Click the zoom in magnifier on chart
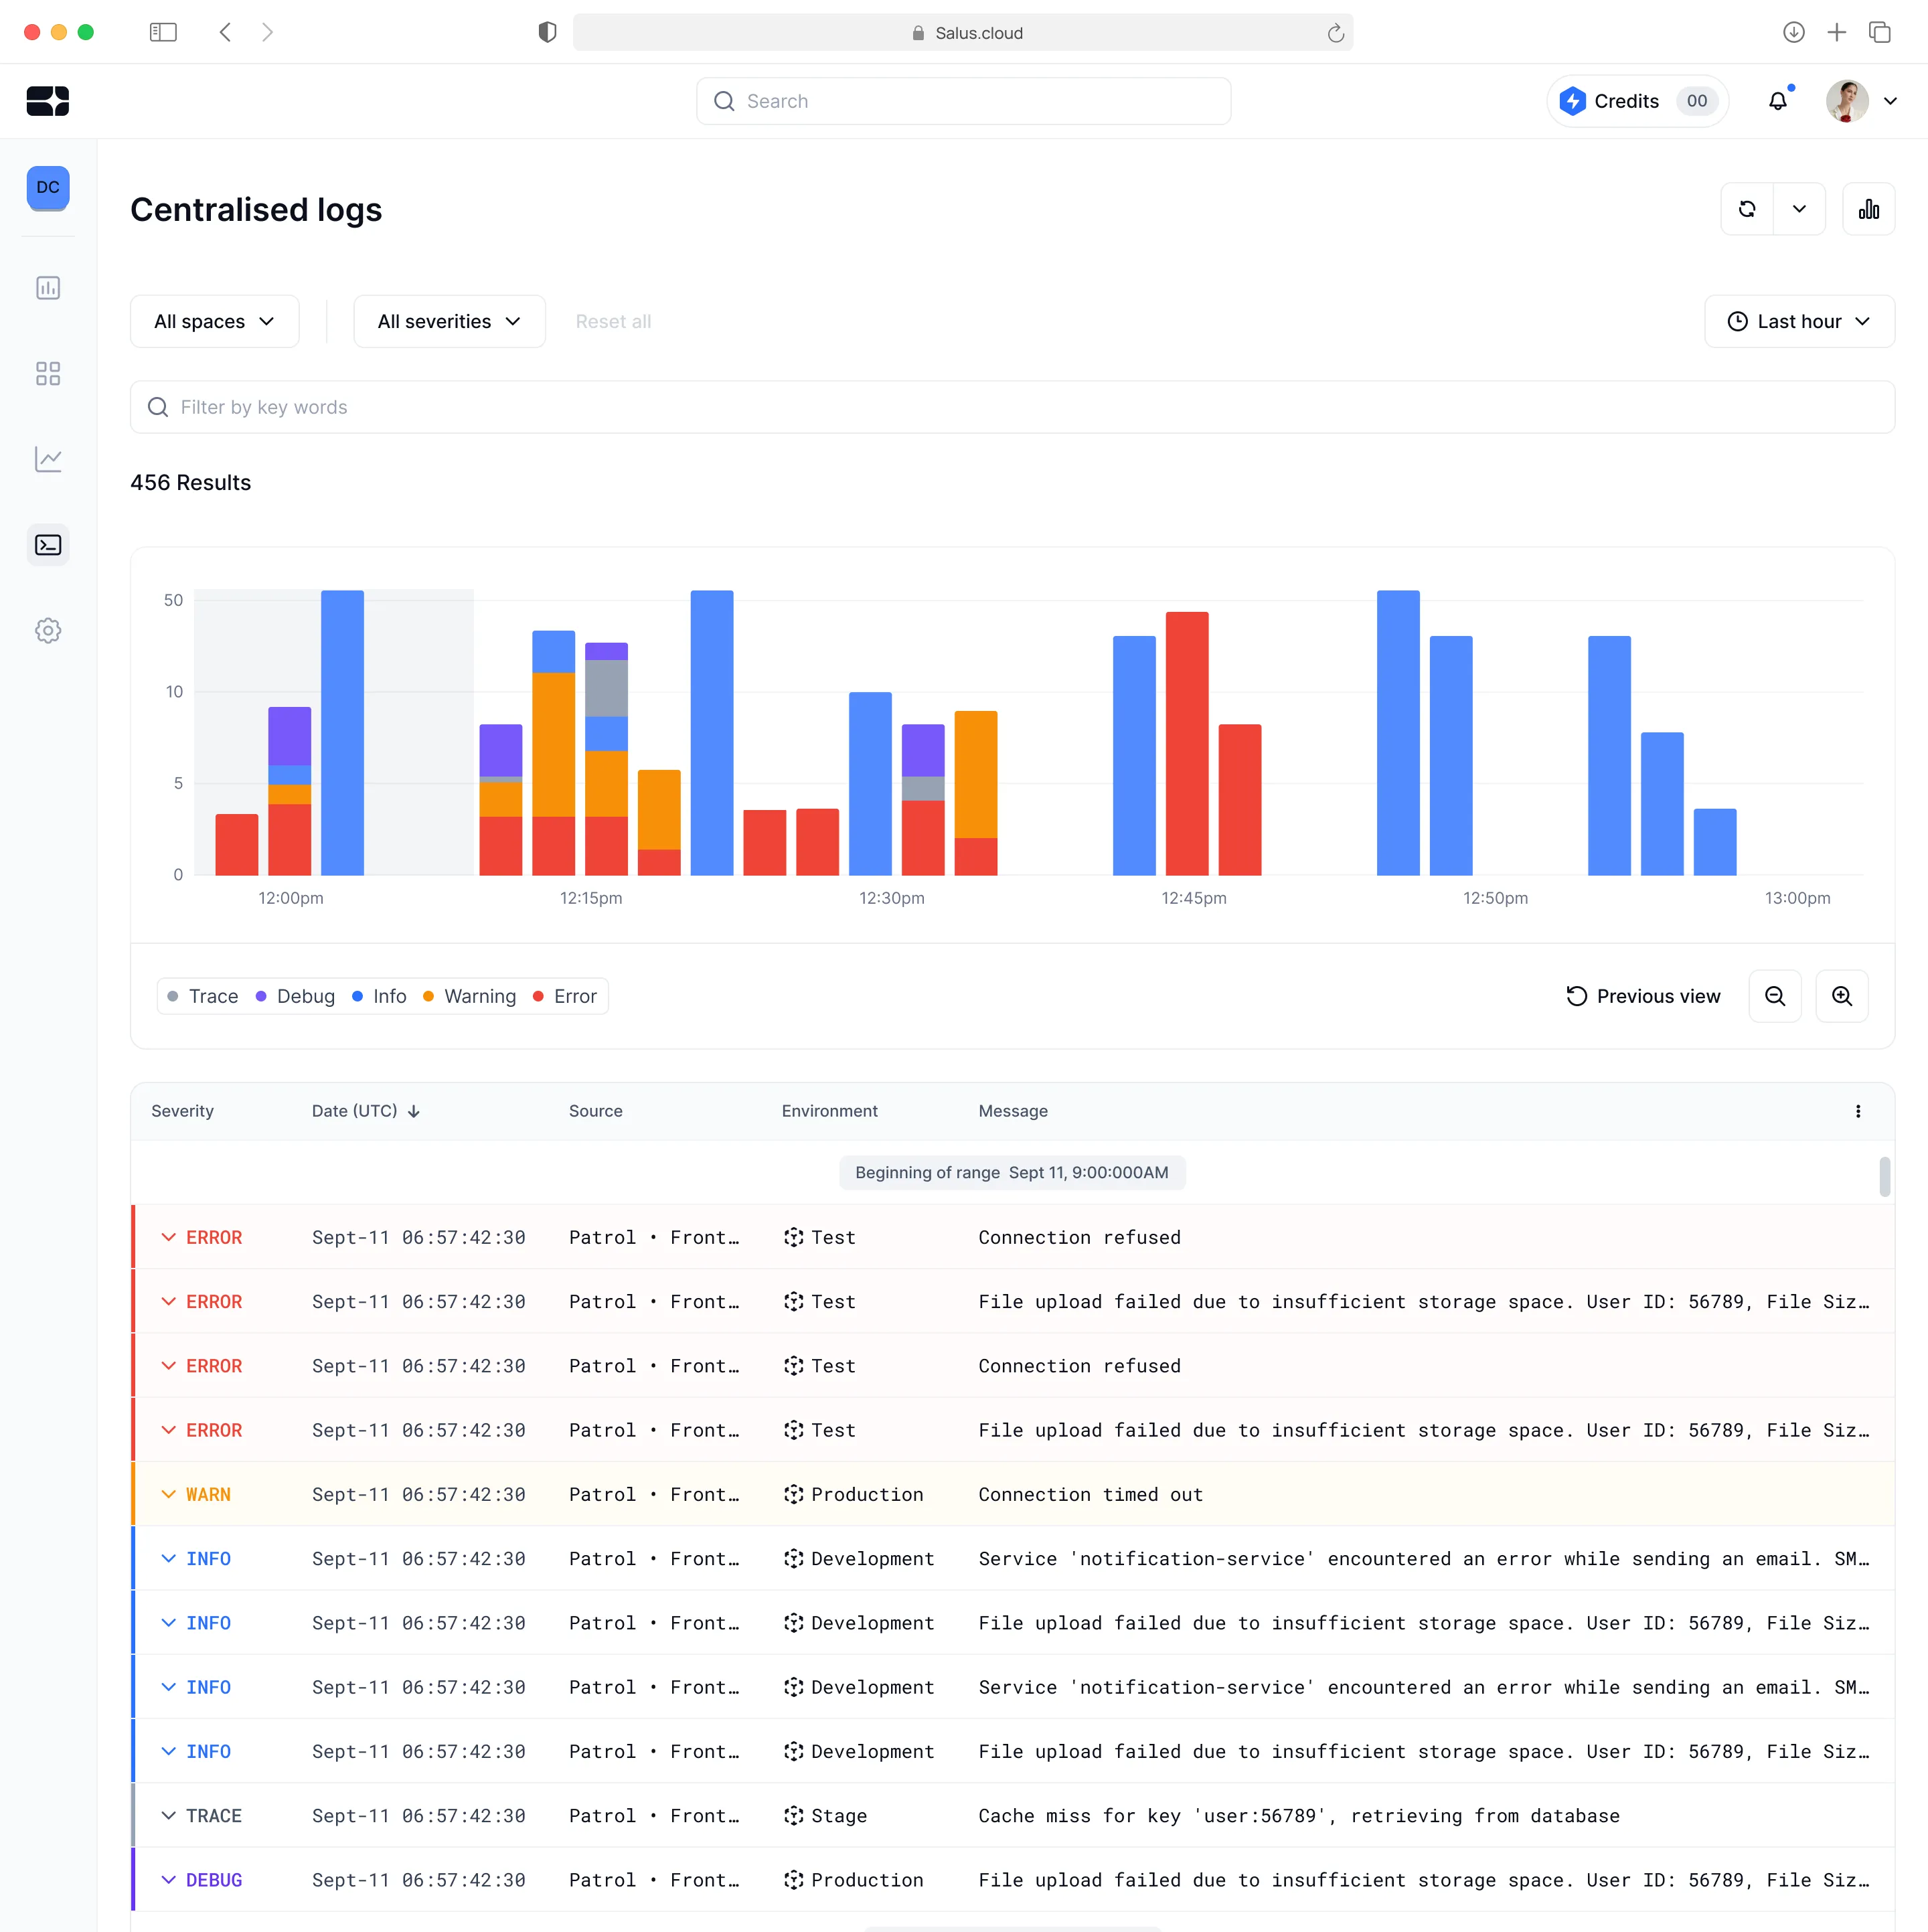 (x=1842, y=996)
